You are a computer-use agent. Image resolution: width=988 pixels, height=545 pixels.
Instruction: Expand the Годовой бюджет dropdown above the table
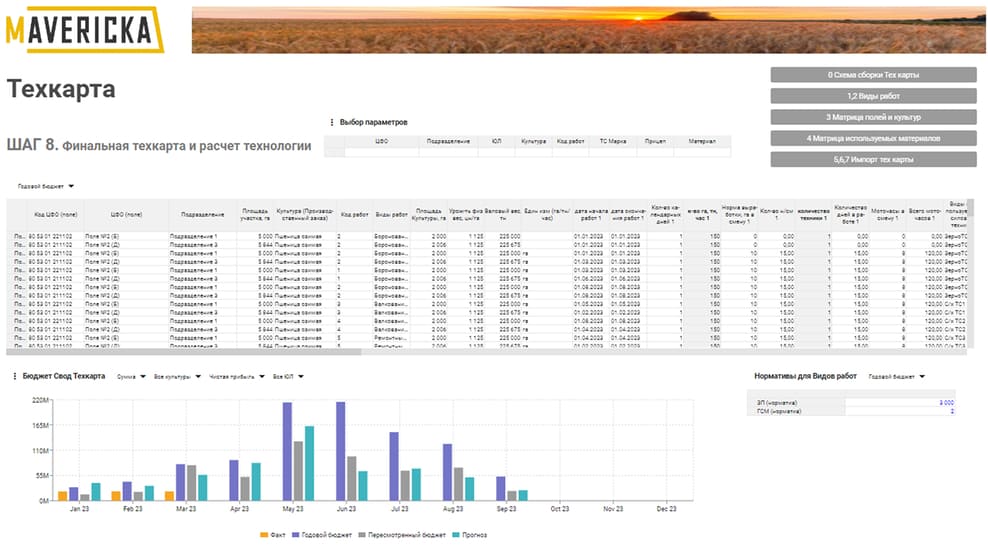(x=46, y=186)
